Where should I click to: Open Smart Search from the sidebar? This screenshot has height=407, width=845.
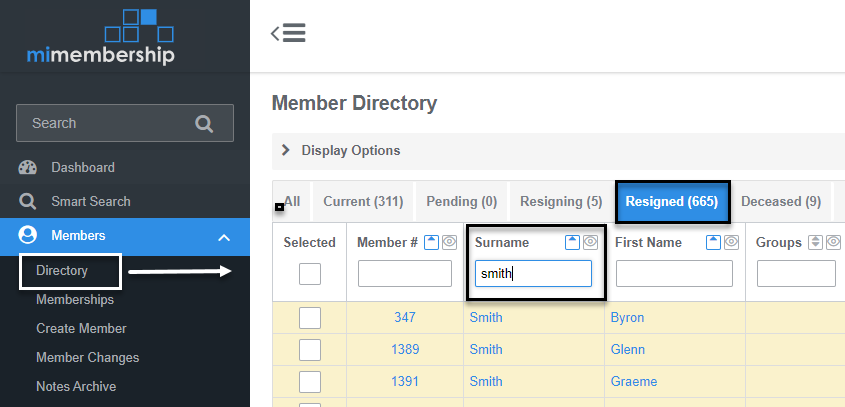91,202
